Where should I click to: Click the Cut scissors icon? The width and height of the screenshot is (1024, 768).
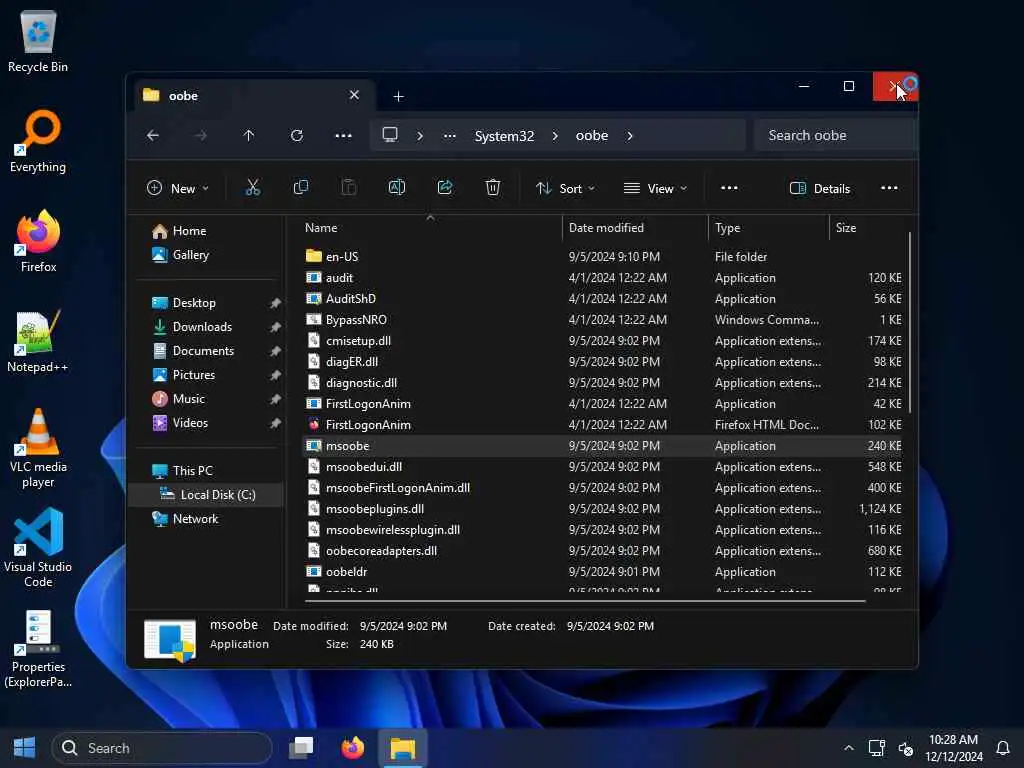click(253, 188)
